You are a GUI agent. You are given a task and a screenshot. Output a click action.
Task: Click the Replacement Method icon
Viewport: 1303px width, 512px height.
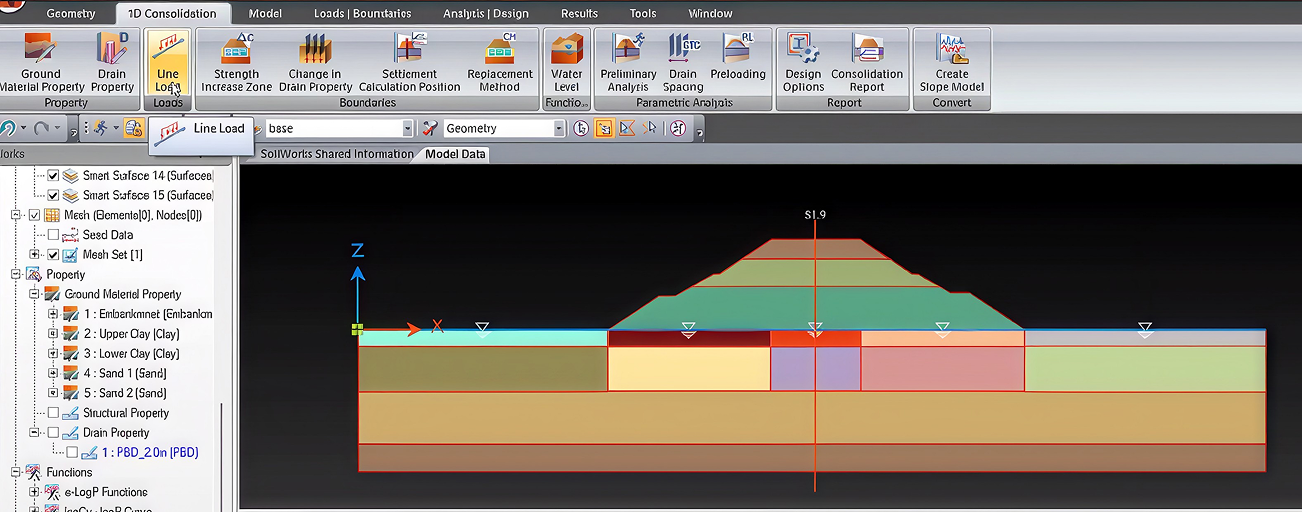tap(500, 62)
